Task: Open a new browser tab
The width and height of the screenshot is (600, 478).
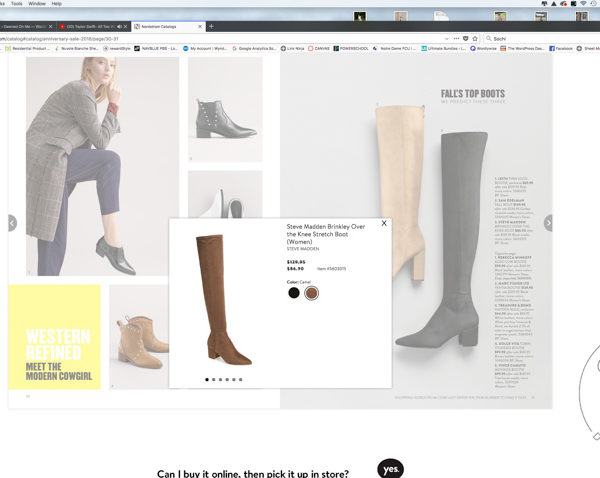Action: point(211,26)
